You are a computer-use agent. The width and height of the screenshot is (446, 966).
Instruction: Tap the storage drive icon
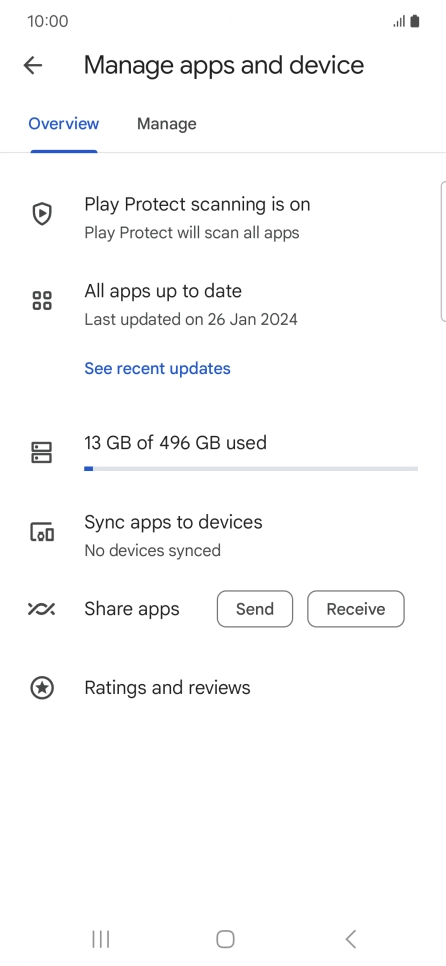[42, 452]
